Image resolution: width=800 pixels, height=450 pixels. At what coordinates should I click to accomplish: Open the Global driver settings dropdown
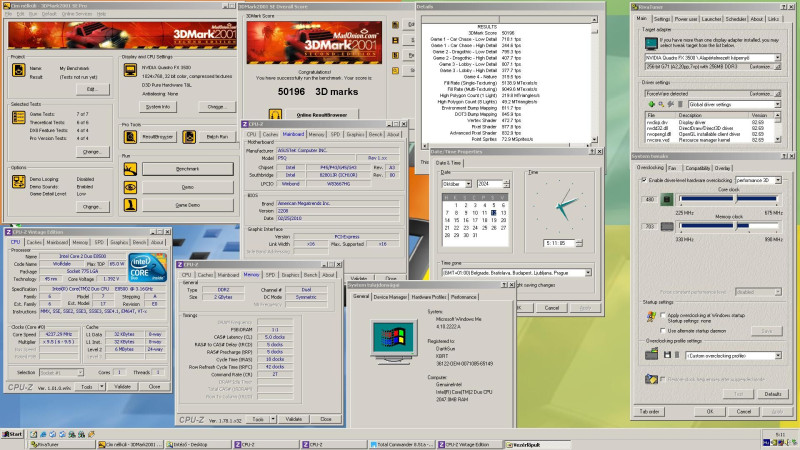coord(778,104)
